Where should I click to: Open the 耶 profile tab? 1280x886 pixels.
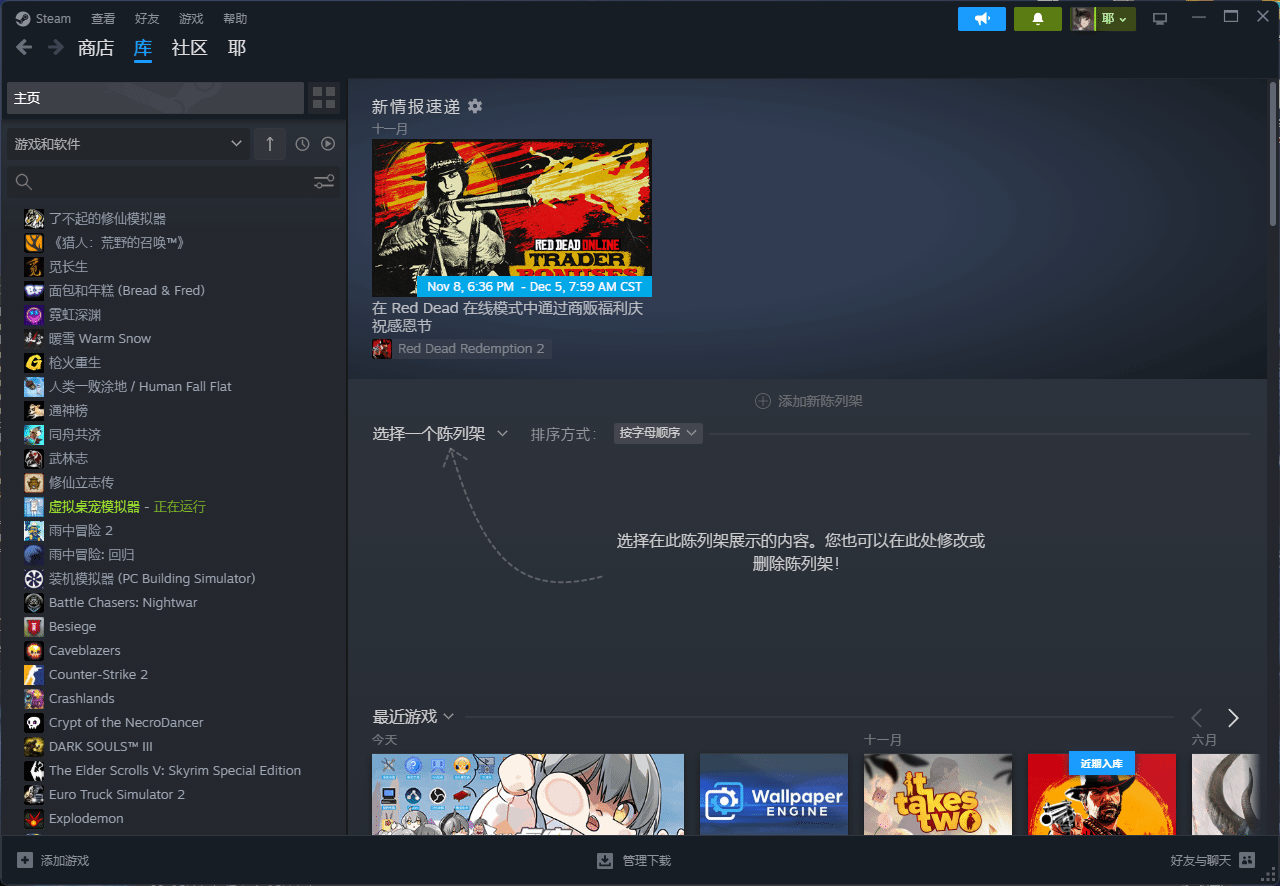click(237, 48)
